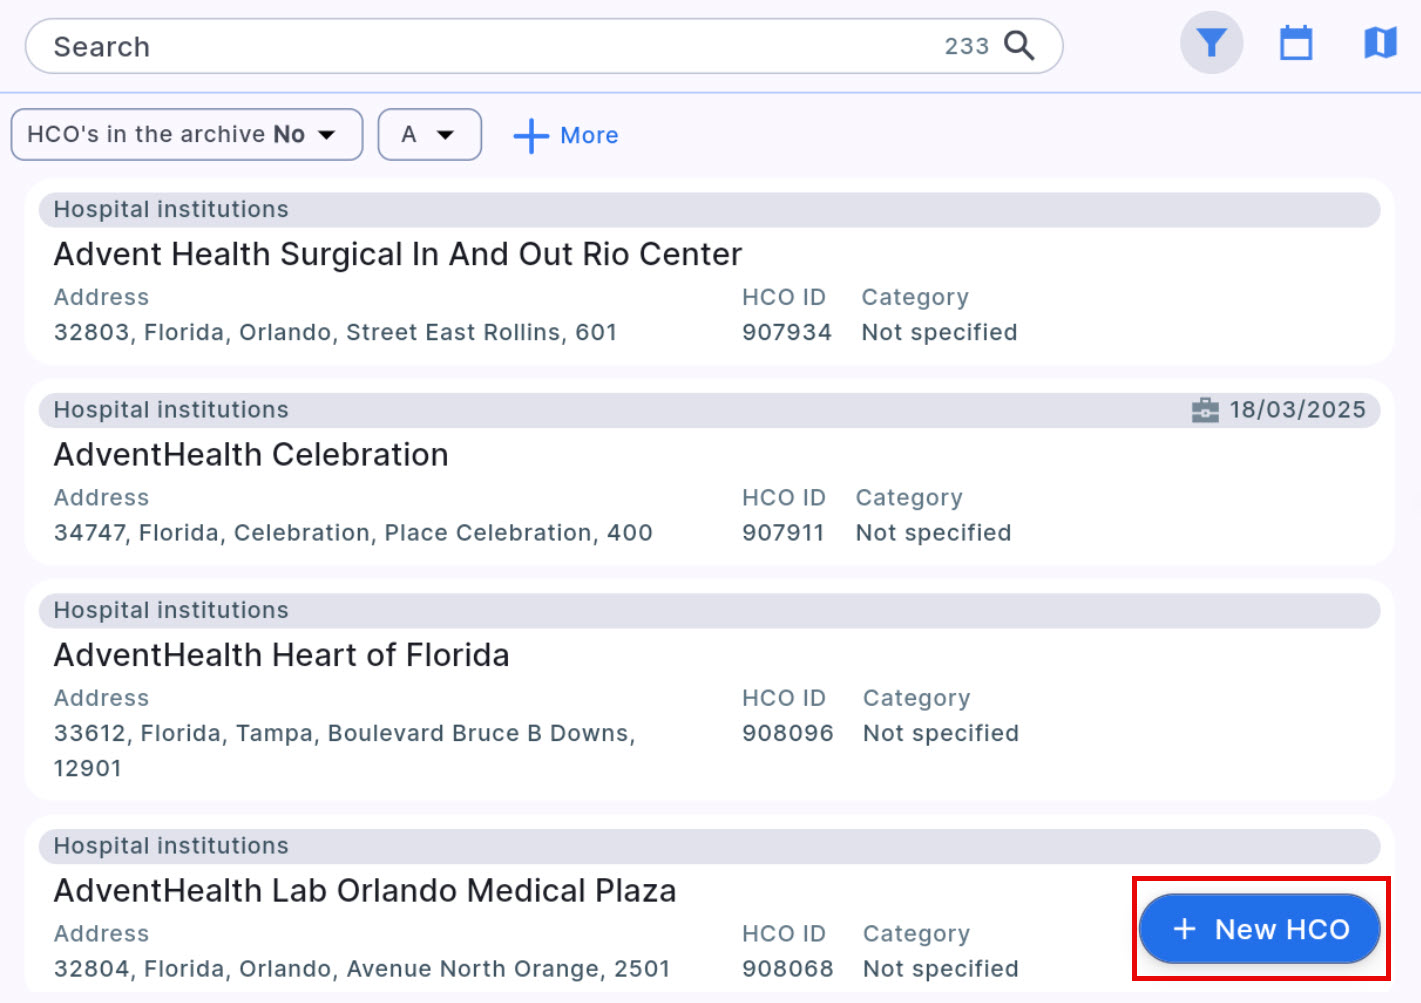This screenshot has width=1421, height=1003.
Task: Click the Celebration address 34747 Florida
Action: coord(352,533)
